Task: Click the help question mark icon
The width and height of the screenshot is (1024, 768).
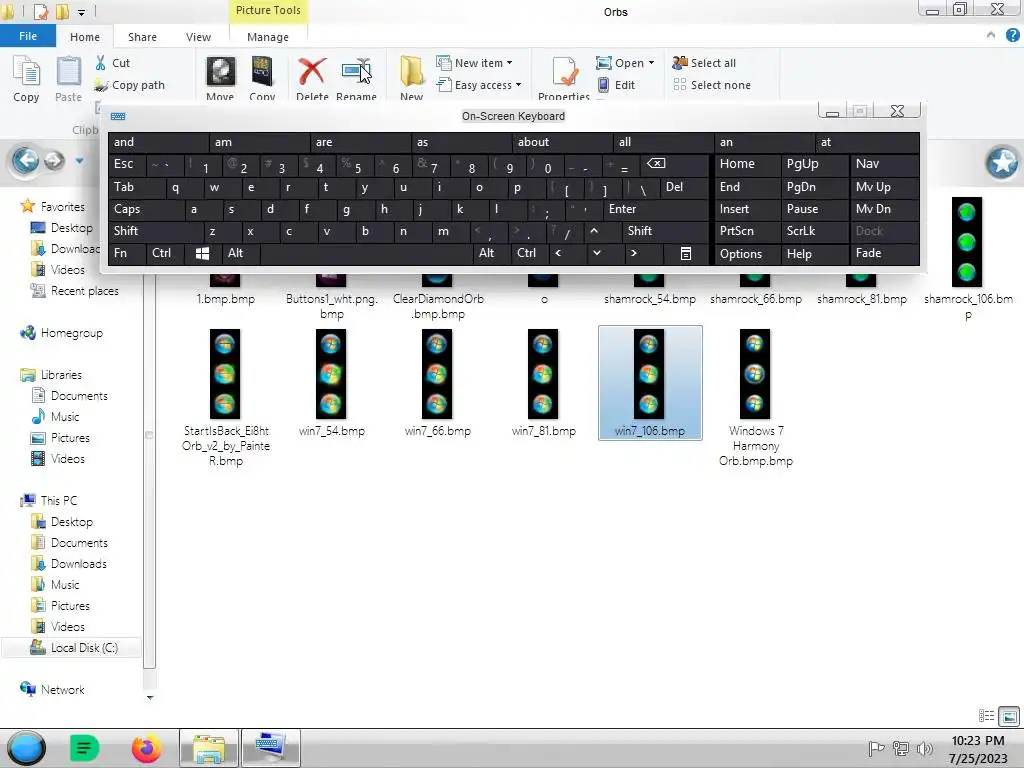Action: [x=1012, y=36]
